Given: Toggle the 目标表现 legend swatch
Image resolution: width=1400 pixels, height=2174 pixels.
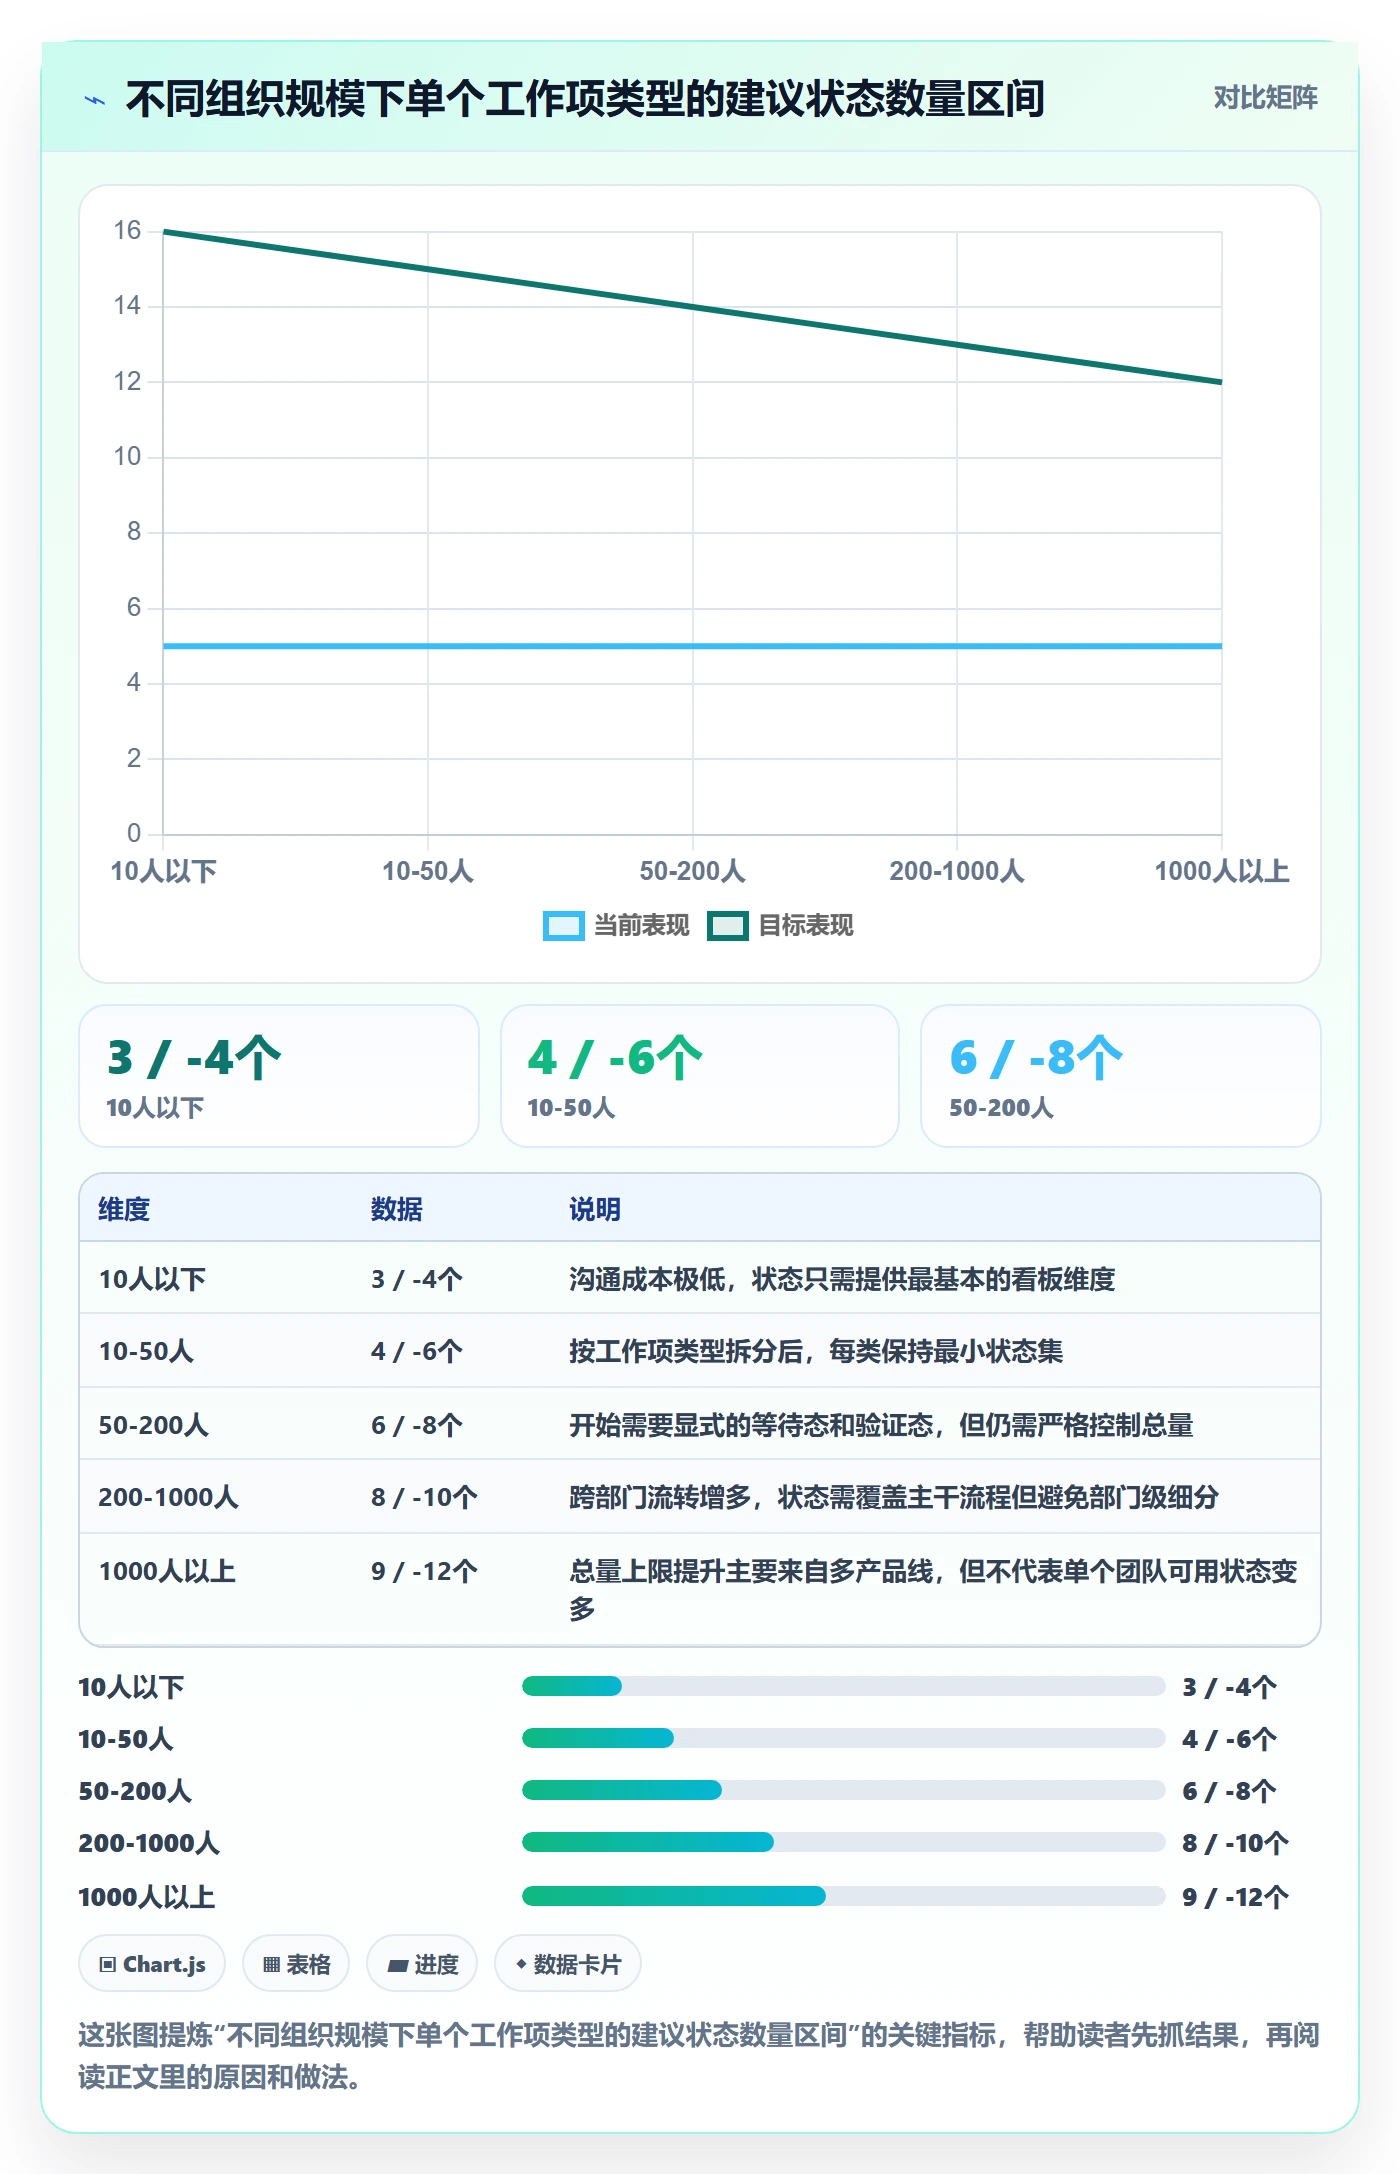Looking at the screenshot, I should click(x=728, y=926).
